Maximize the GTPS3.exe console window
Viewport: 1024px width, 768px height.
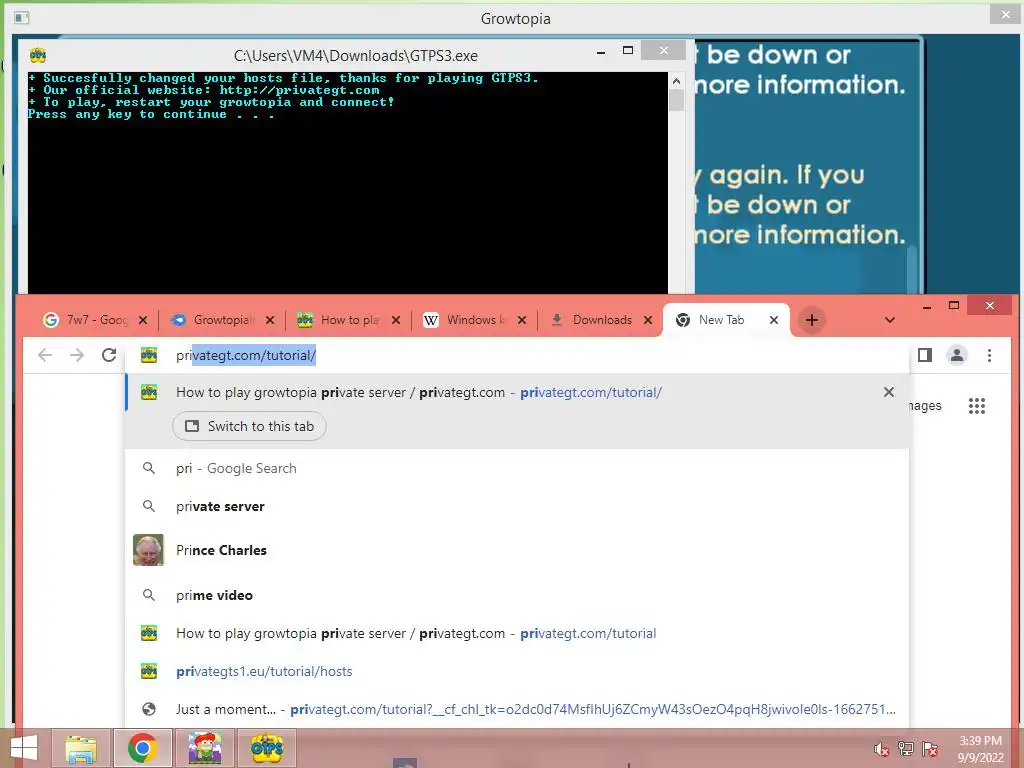[x=628, y=50]
